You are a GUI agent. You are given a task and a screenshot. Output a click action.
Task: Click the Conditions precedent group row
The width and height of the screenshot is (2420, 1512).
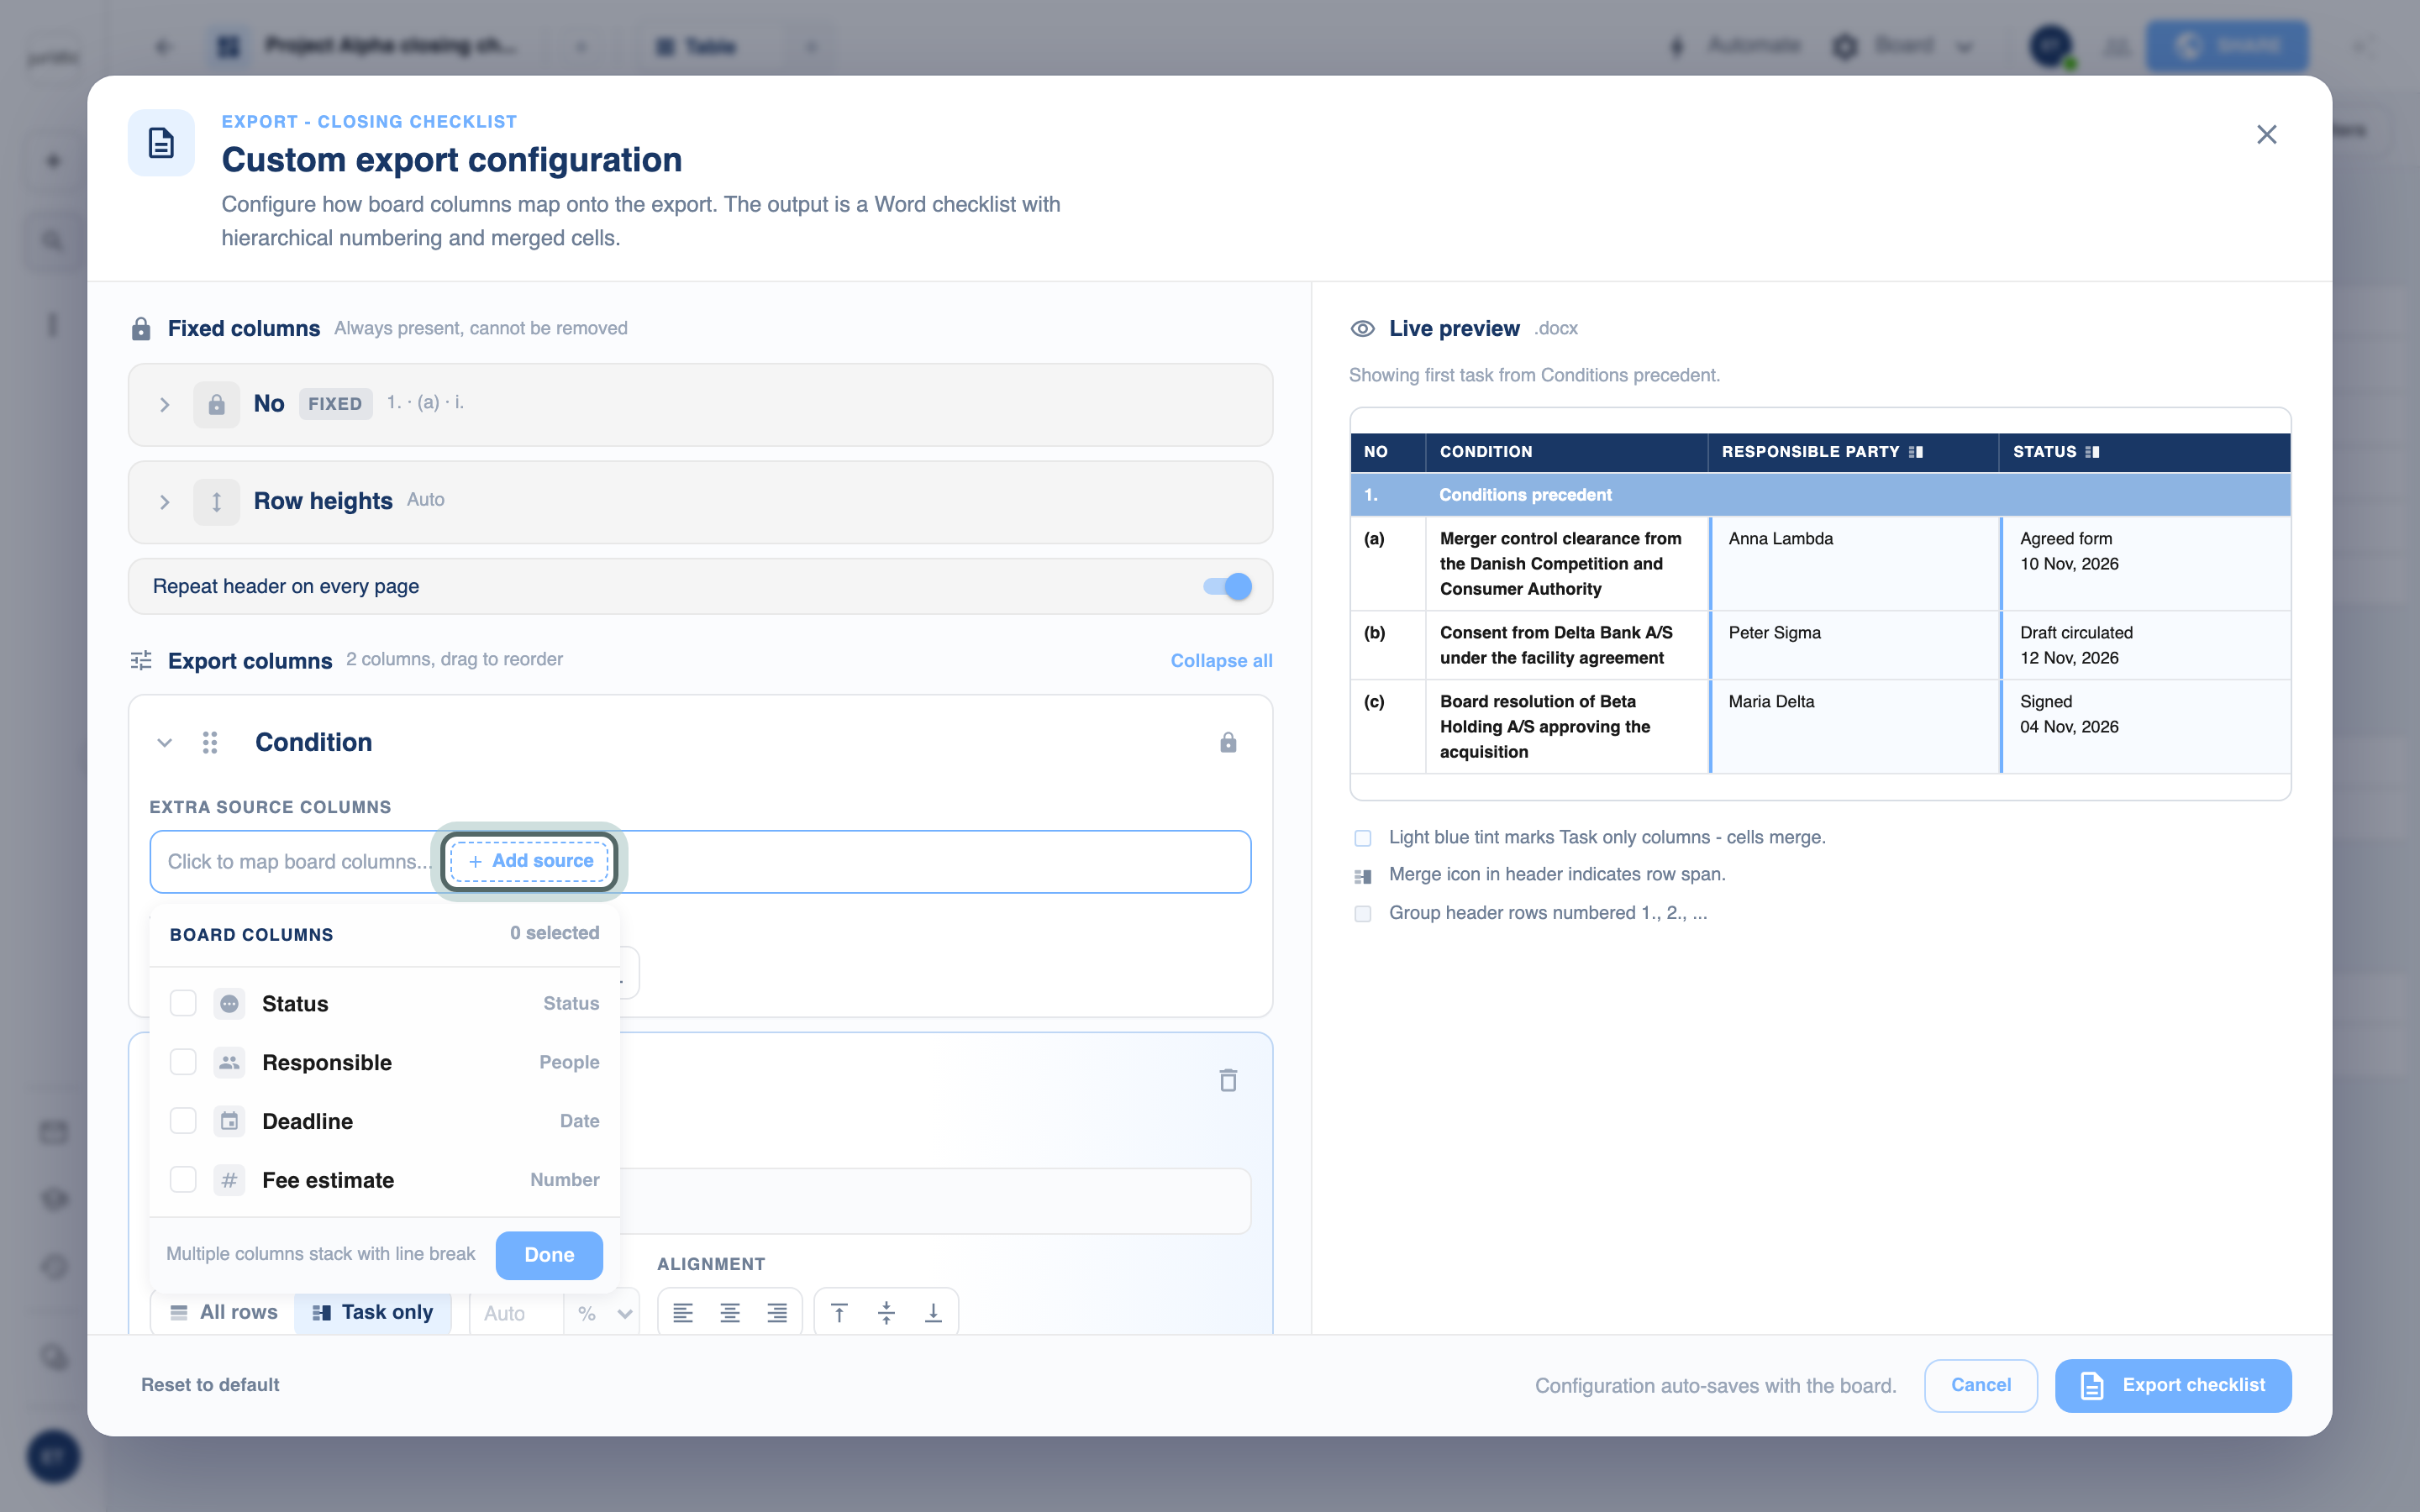1819,495
